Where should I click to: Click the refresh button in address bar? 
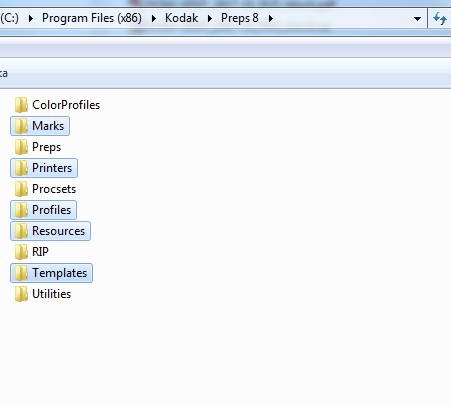440,18
